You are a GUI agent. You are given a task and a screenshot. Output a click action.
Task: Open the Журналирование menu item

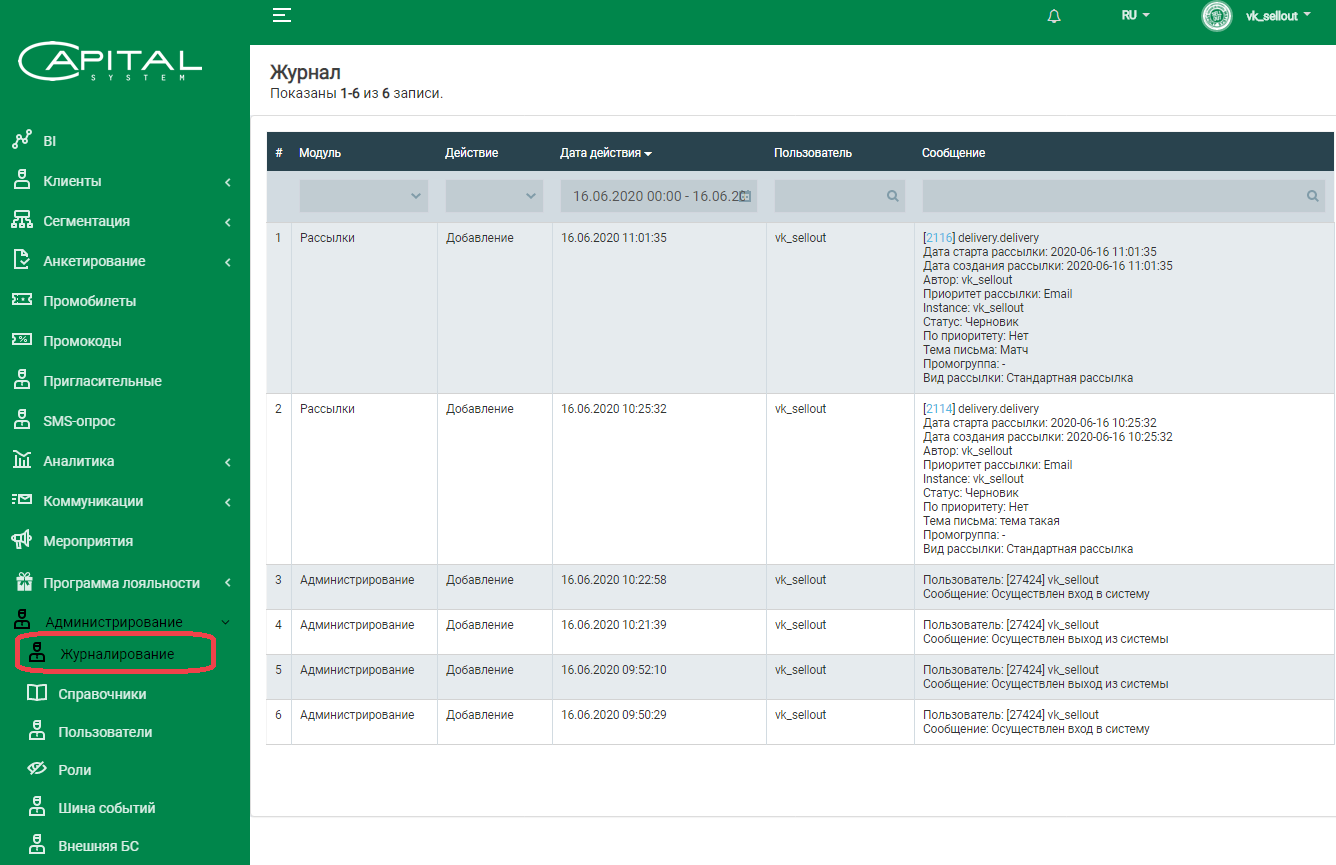point(116,654)
